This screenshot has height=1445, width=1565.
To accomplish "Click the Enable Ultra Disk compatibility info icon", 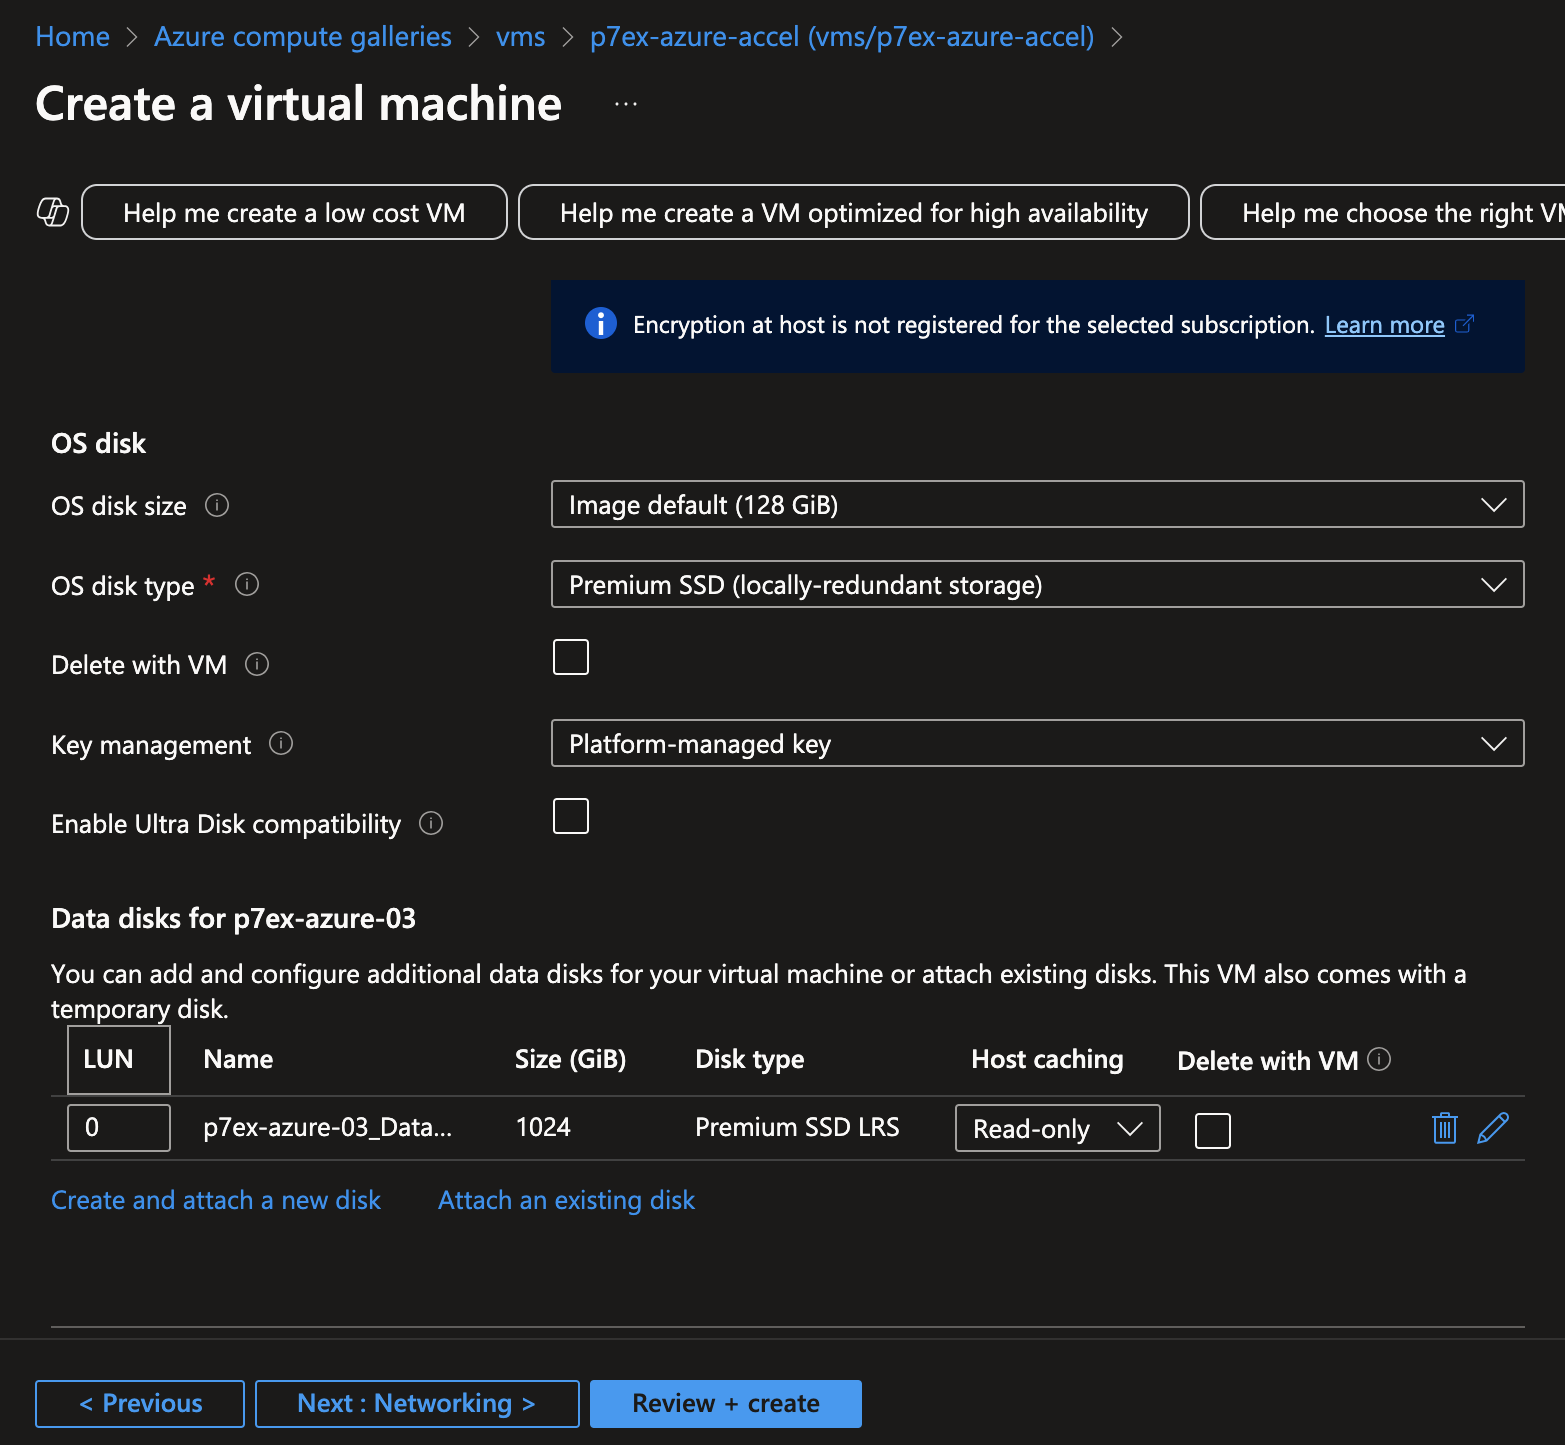I will (431, 823).
